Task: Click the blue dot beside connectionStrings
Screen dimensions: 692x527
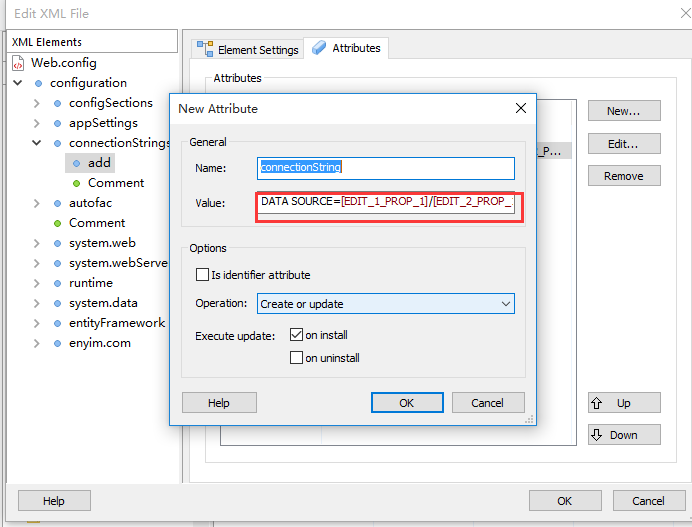Action: 57,143
